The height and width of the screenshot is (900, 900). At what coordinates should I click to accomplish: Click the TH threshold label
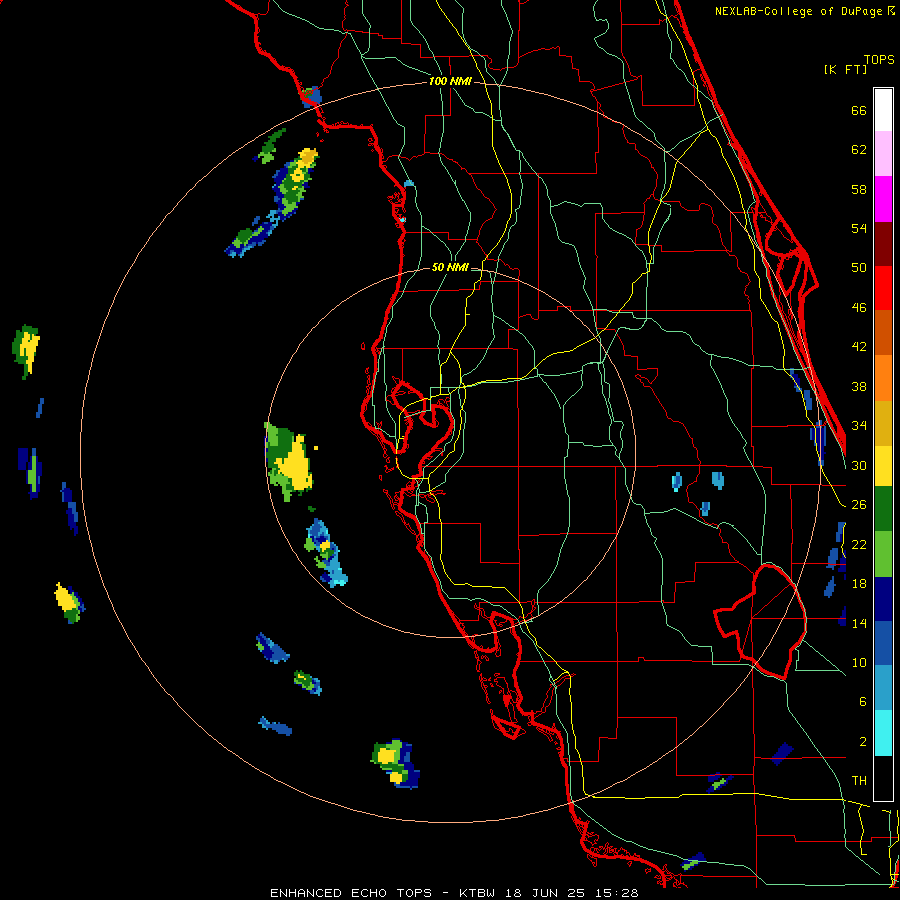[x=859, y=780]
